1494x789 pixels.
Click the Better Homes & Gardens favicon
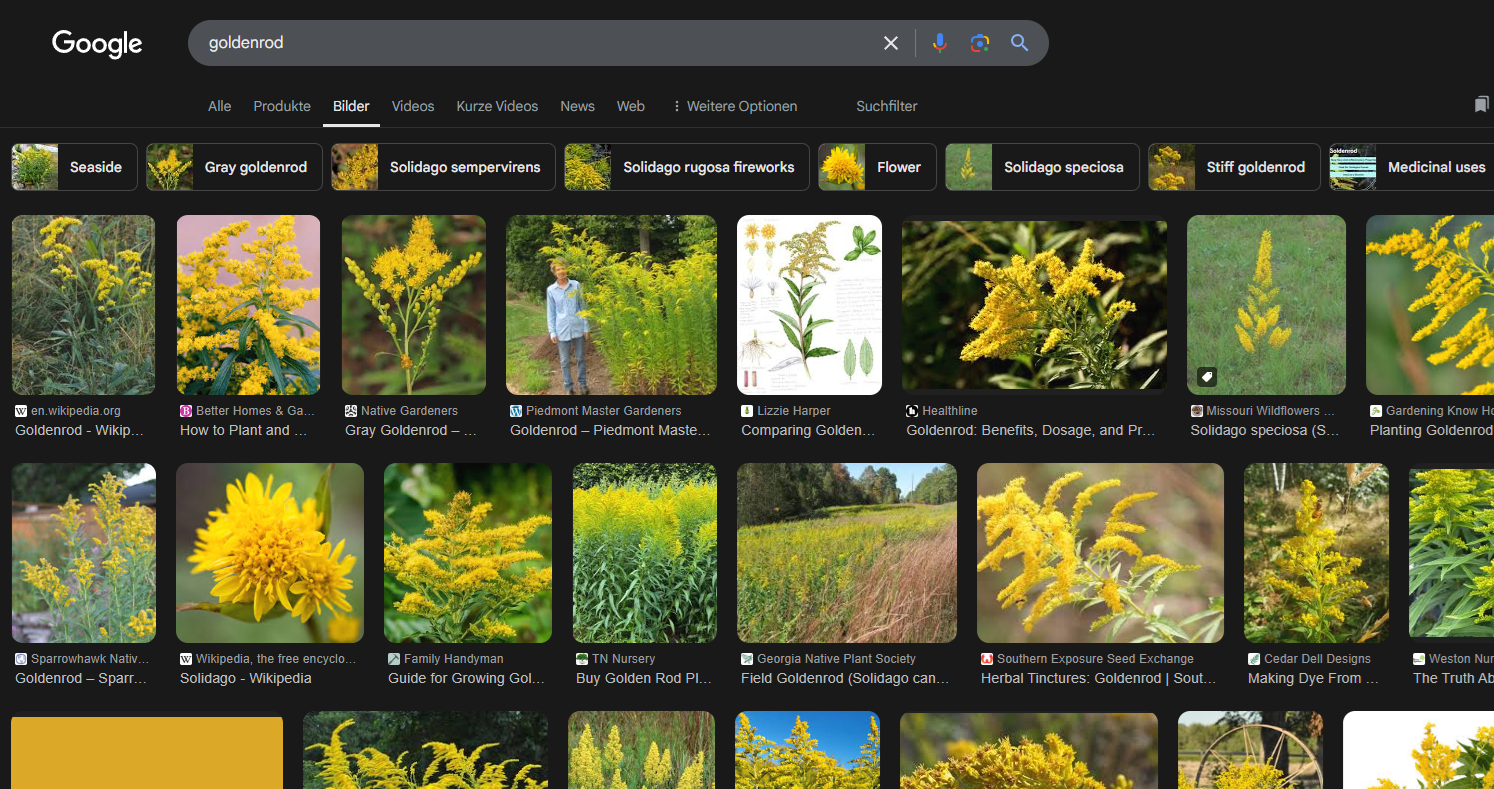point(186,411)
